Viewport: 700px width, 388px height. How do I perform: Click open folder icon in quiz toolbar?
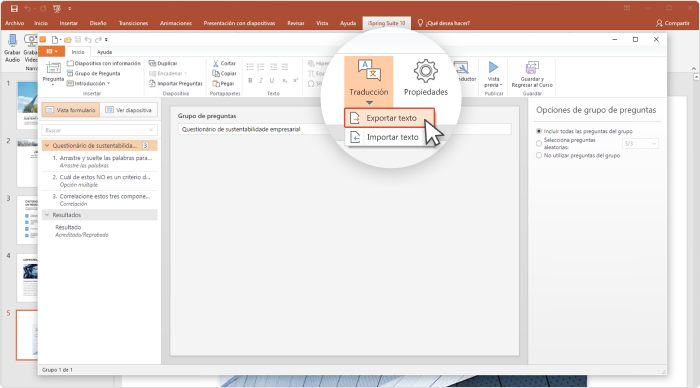tap(67, 40)
